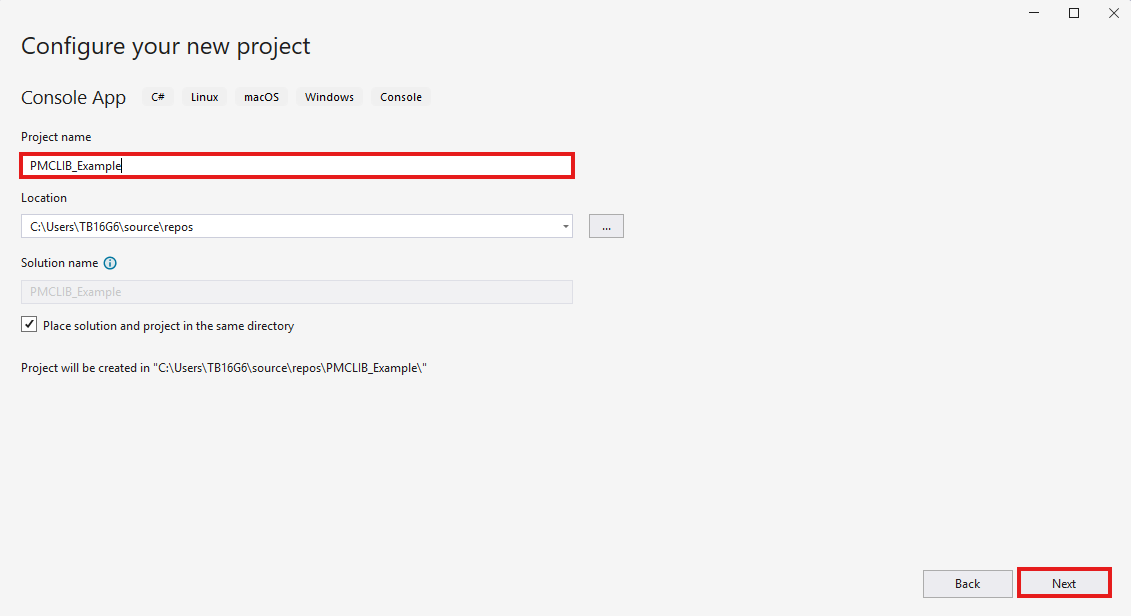Click the 'Project will be created in' path text

(x=224, y=368)
